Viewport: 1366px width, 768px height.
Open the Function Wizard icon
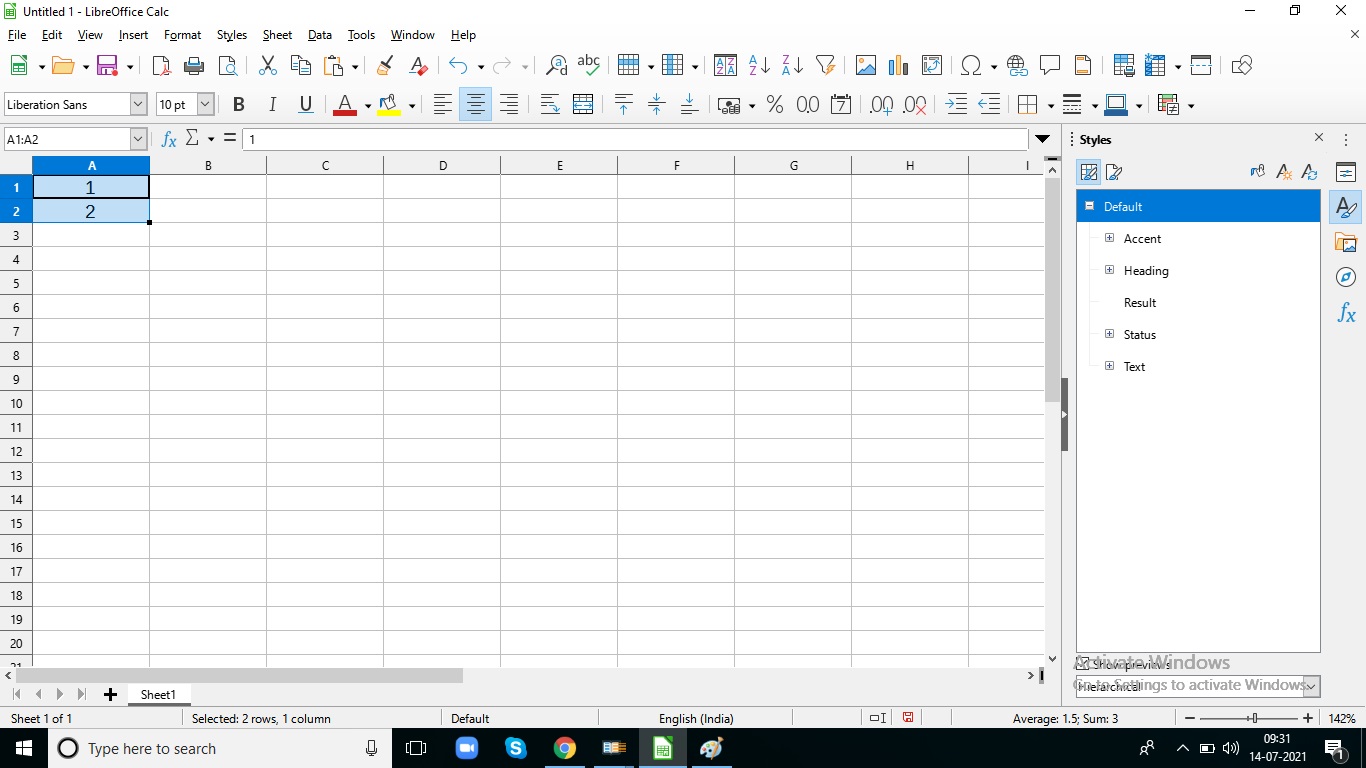click(x=169, y=139)
